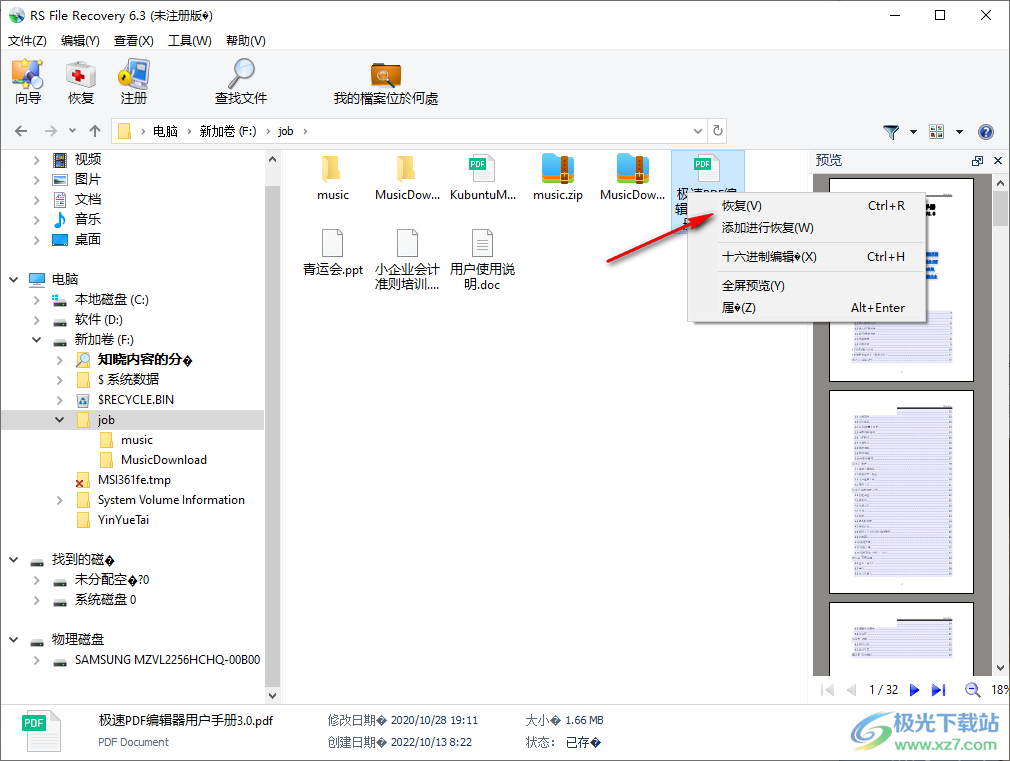1010x761 pixels.
Task: Choose 全屏预览(Y) in context menu
Action: [x=806, y=285]
